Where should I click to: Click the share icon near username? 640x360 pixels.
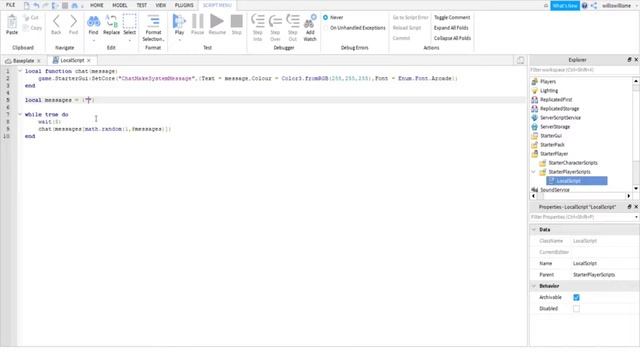[x=594, y=6]
